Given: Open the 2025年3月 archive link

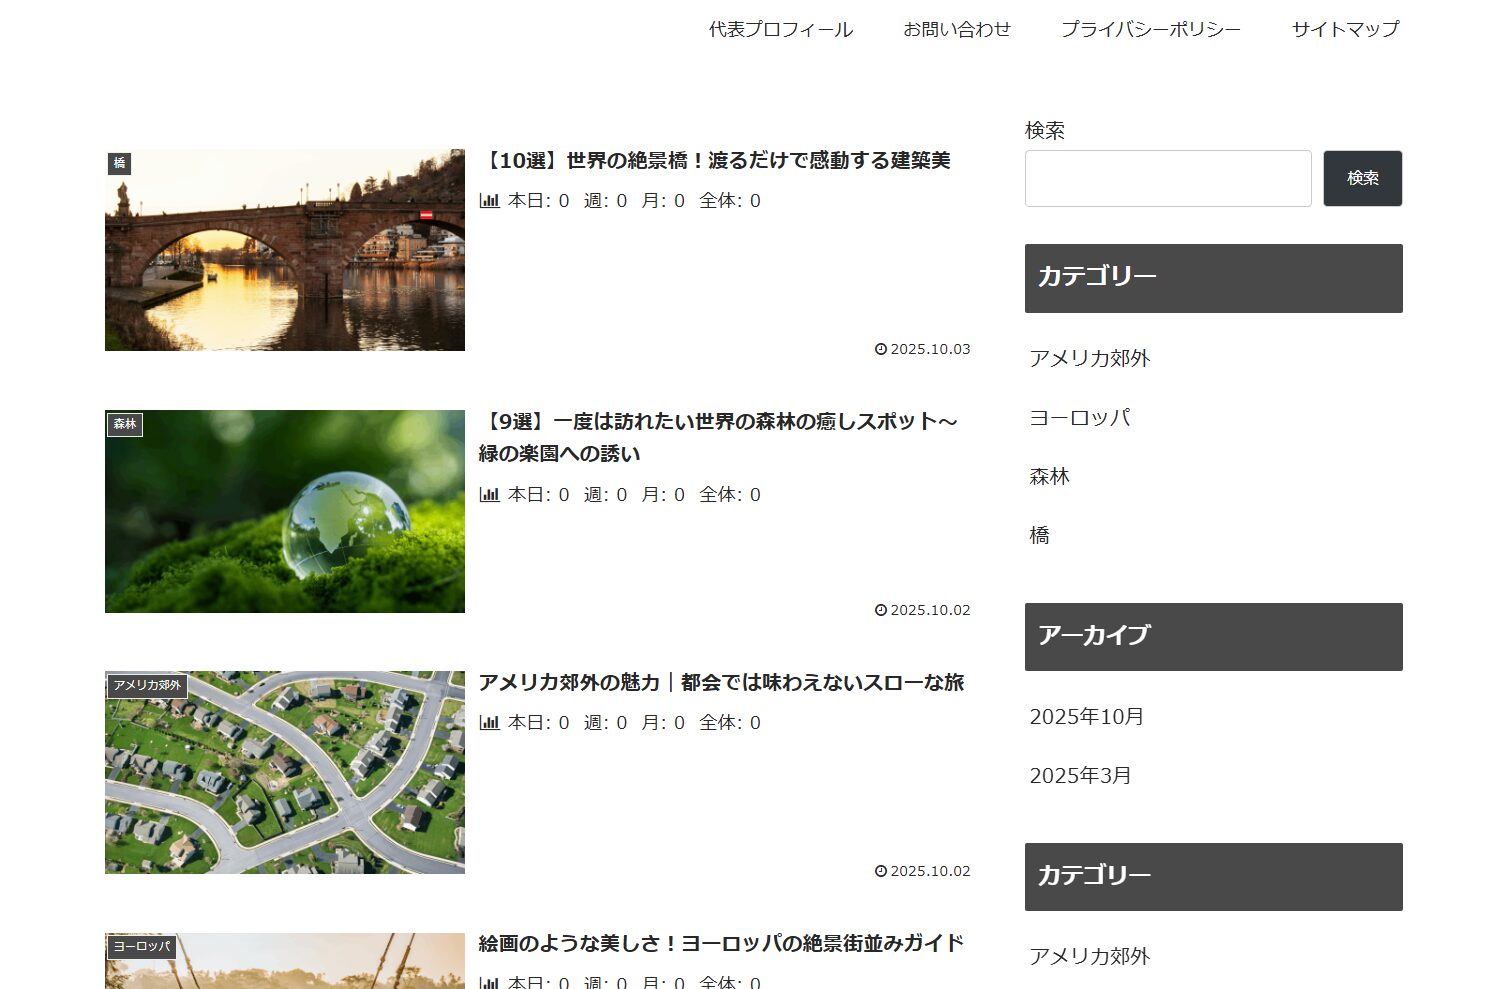Looking at the screenshot, I should 1080,776.
